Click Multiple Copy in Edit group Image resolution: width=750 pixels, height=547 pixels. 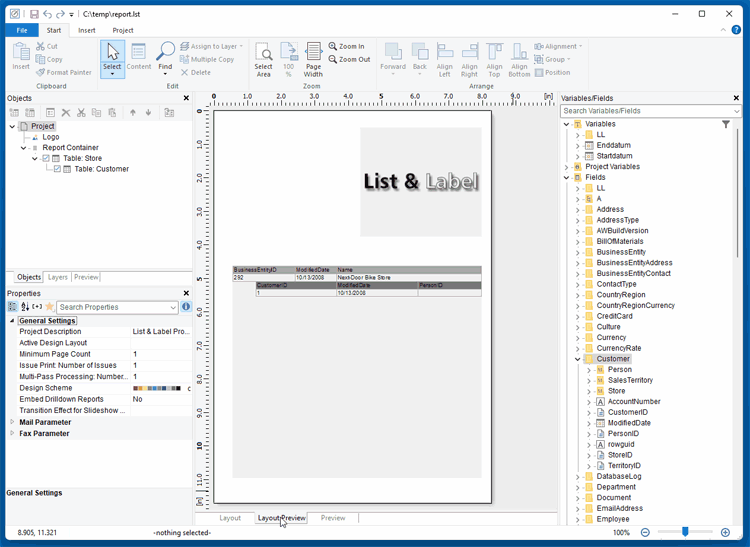pos(207,59)
